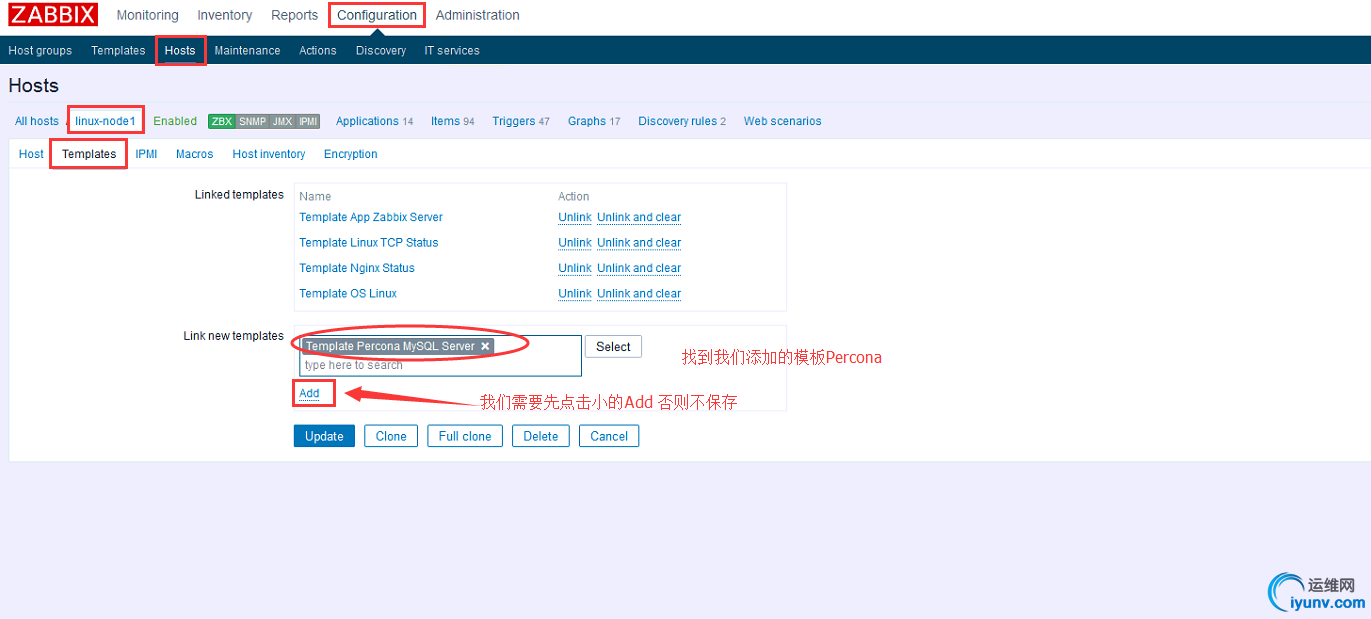Unlink Template Nginx Status

pyautogui.click(x=575, y=268)
